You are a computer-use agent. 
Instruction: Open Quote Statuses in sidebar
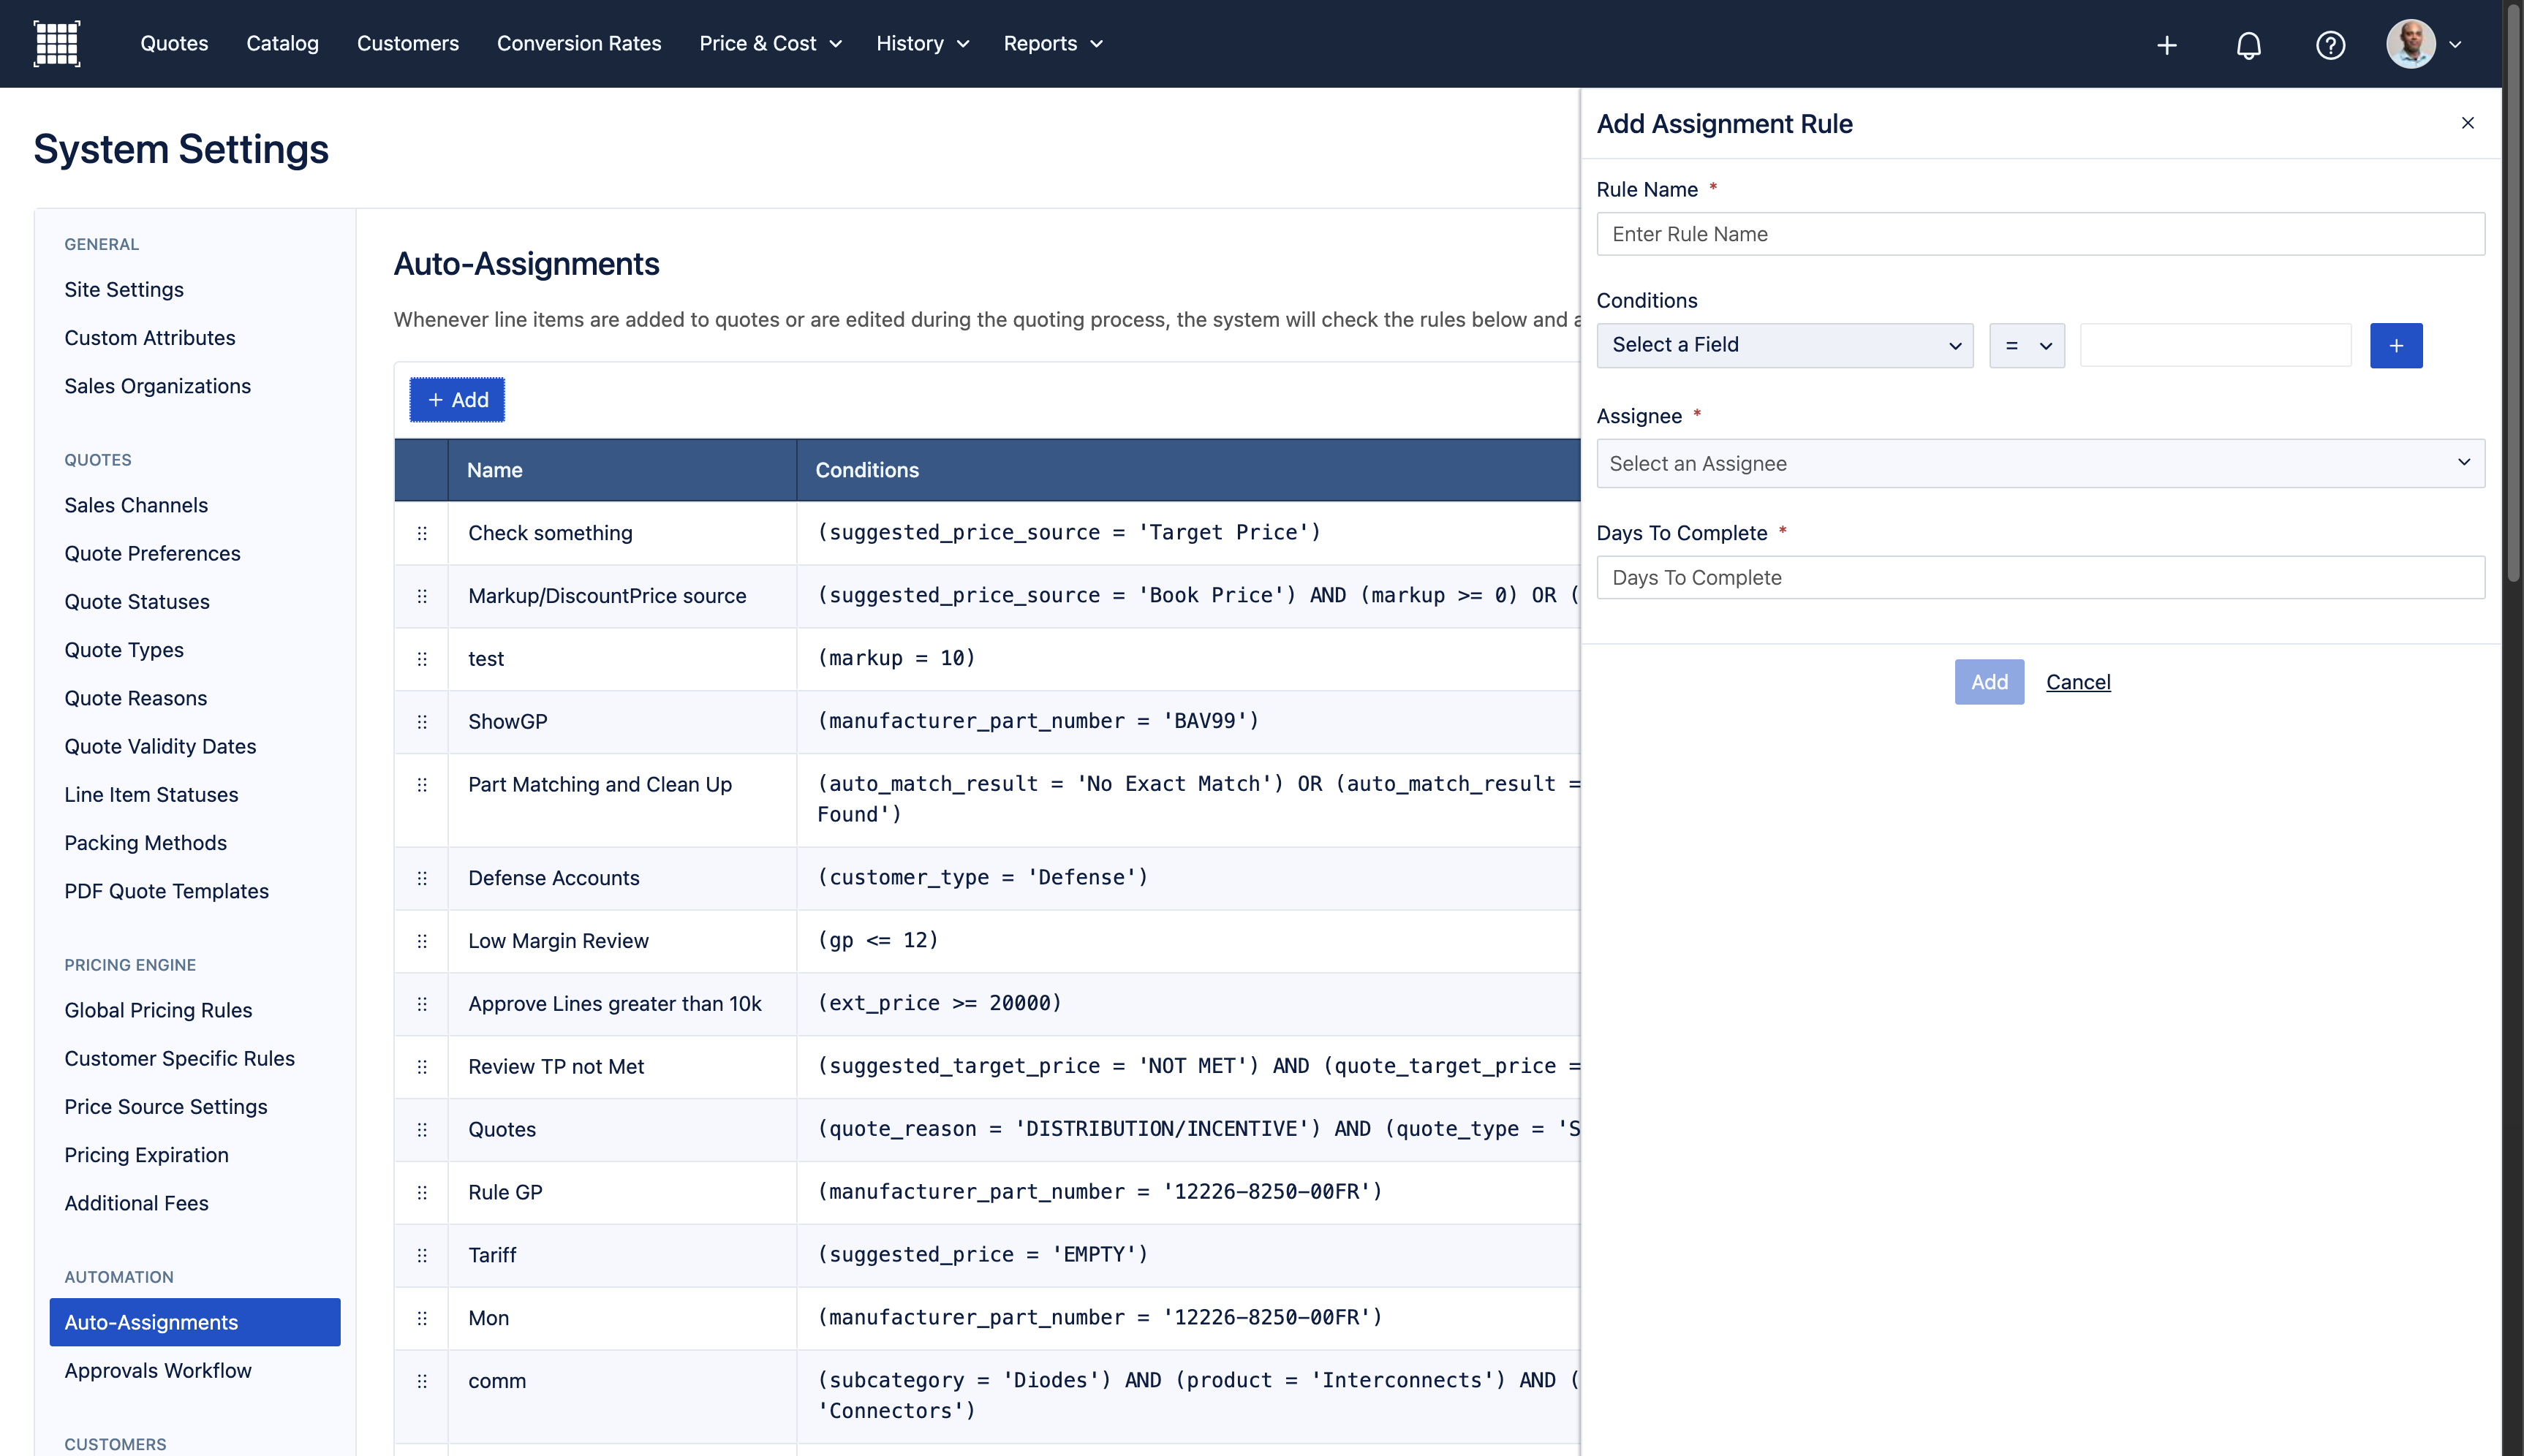(137, 601)
